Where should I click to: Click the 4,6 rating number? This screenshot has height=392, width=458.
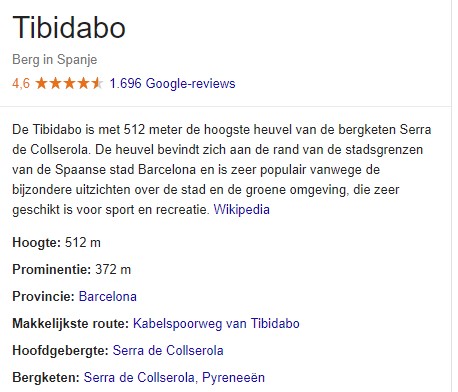tap(21, 83)
